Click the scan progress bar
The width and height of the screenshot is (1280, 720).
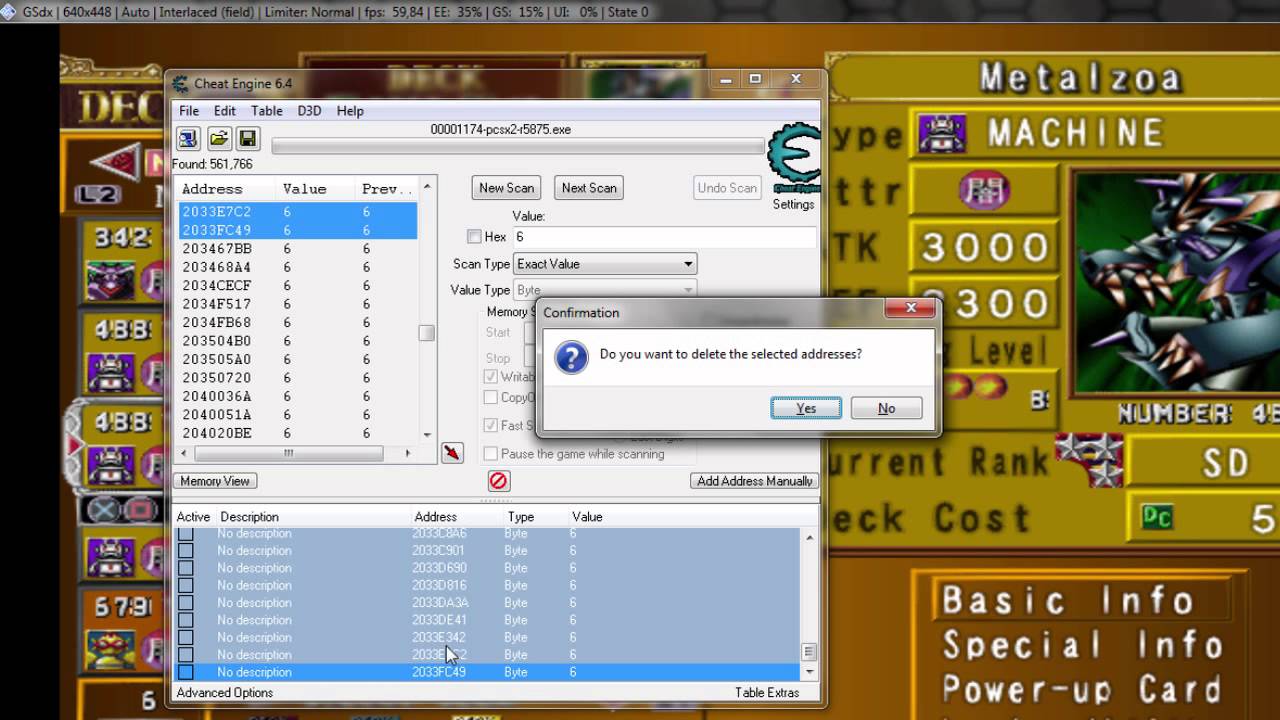click(x=517, y=147)
